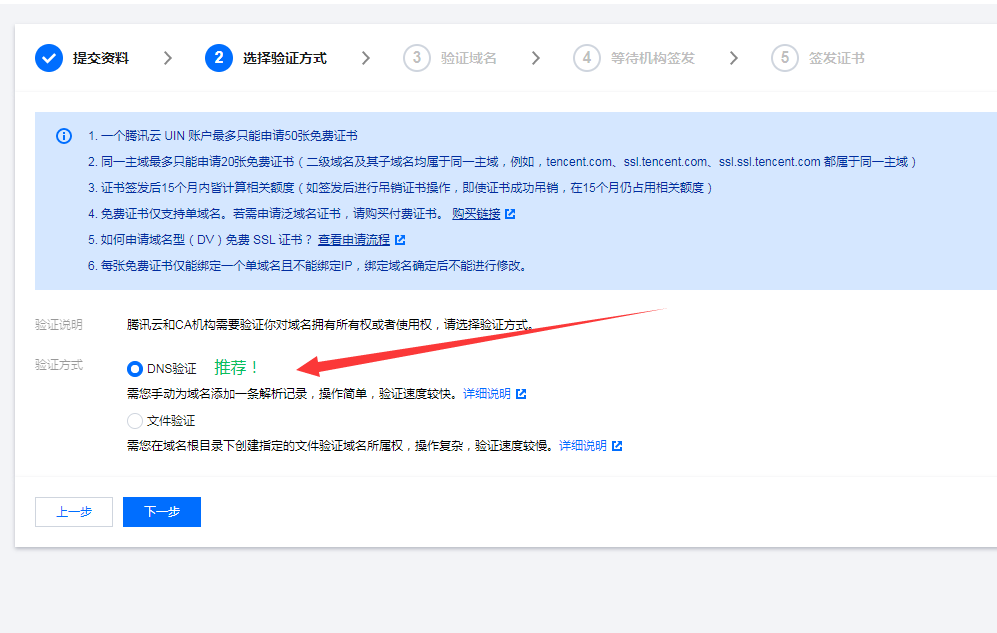Click the 提交资料 step label
The height and width of the screenshot is (633, 997).
[x=100, y=58]
